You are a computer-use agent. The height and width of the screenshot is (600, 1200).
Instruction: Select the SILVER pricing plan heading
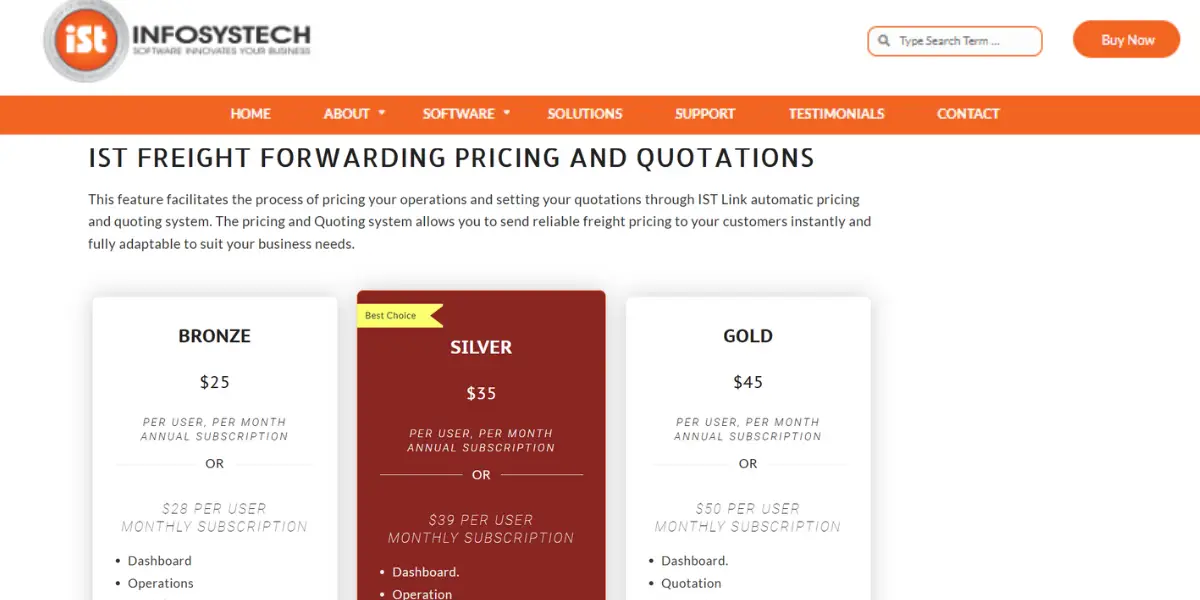click(481, 347)
